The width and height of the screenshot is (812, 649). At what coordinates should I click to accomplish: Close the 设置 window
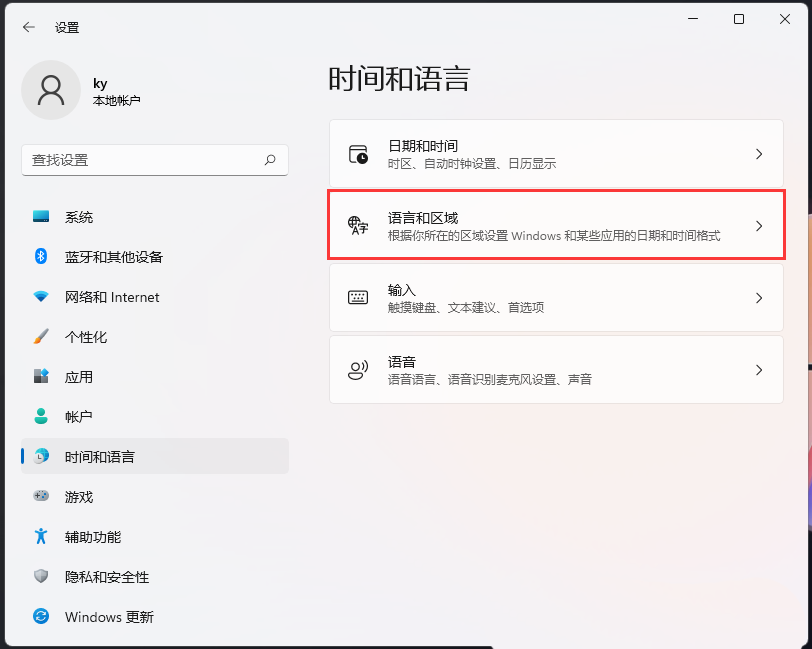(785, 19)
